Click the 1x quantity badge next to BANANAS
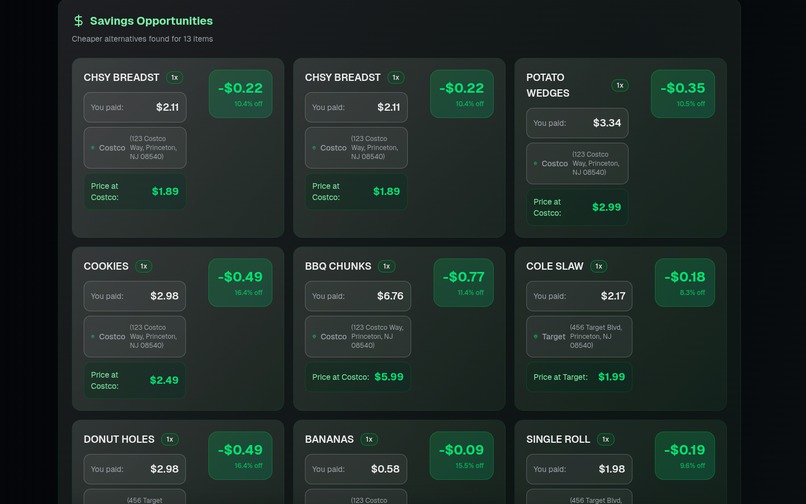This screenshot has width=806, height=504. point(369,439)
